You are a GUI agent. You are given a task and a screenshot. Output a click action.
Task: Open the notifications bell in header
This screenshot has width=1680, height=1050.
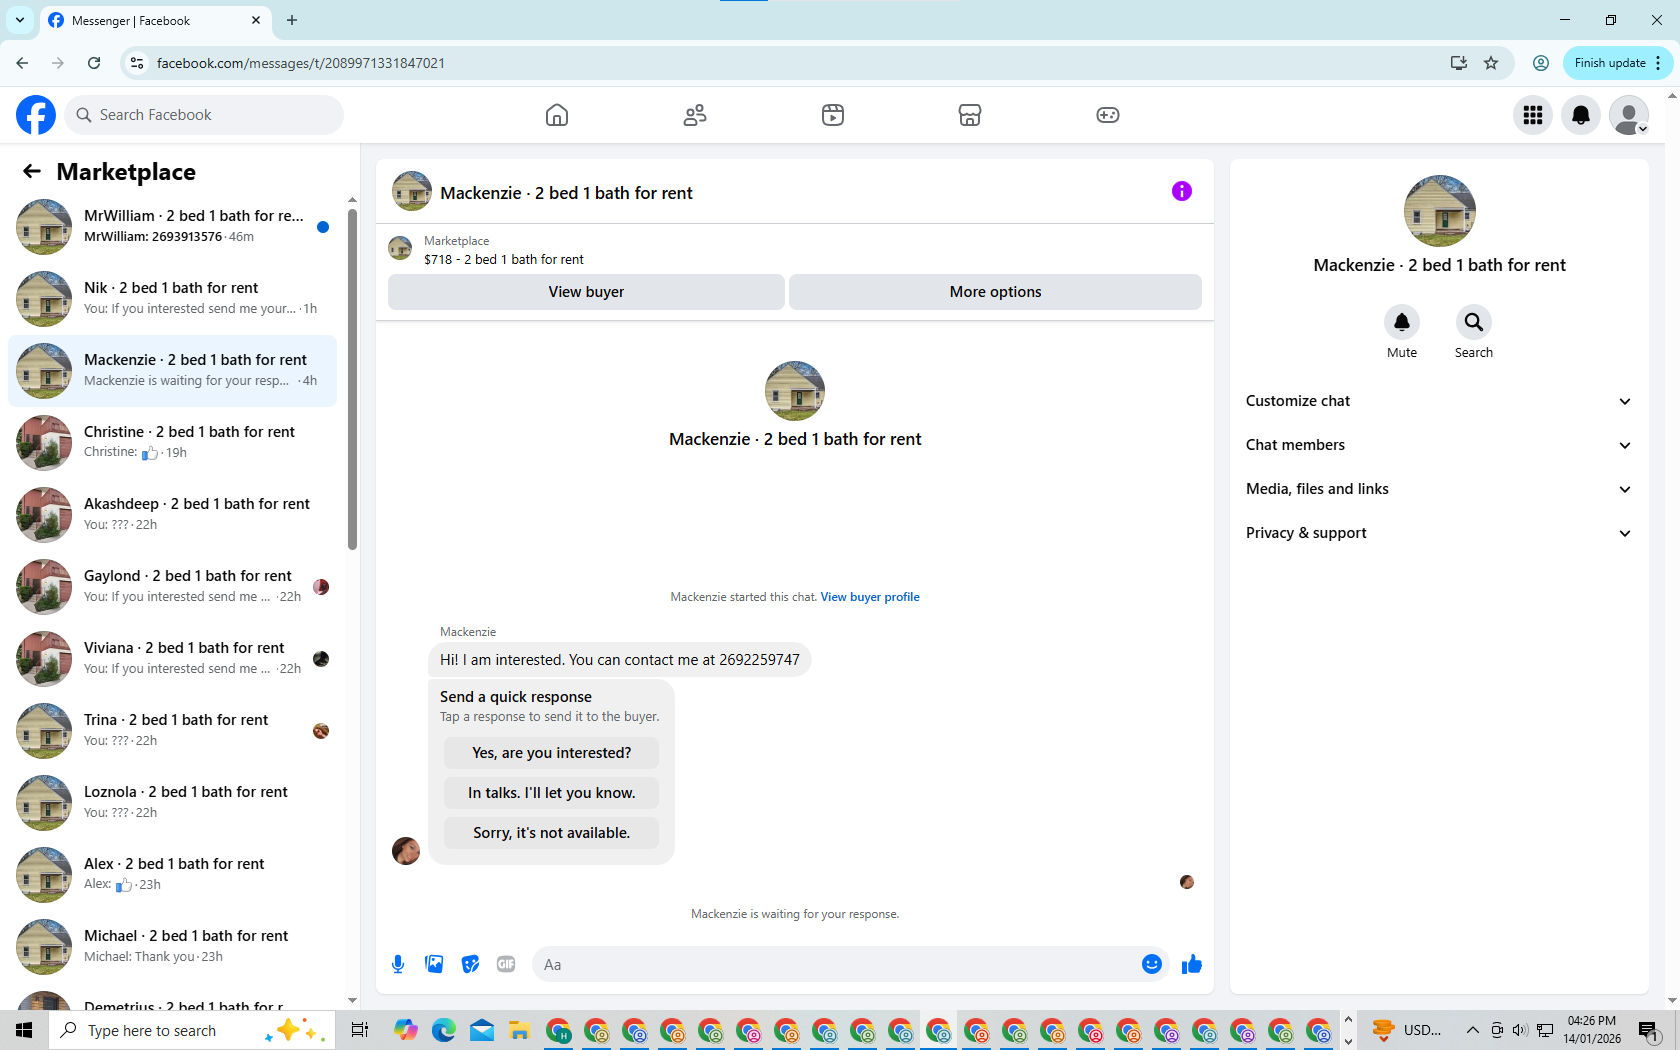pos(1581,115)
